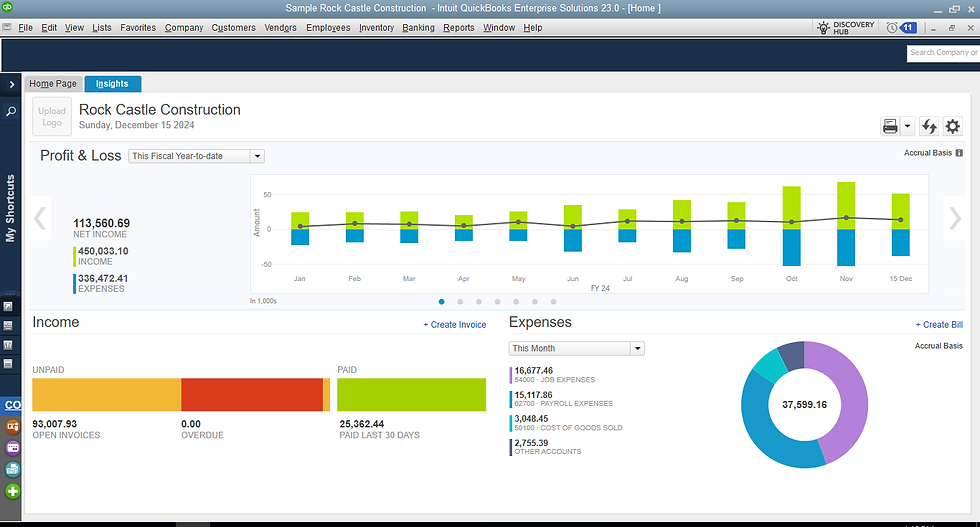Click the Create Bill link
Viewport: 980px width, 527px height.
point(939,324)
